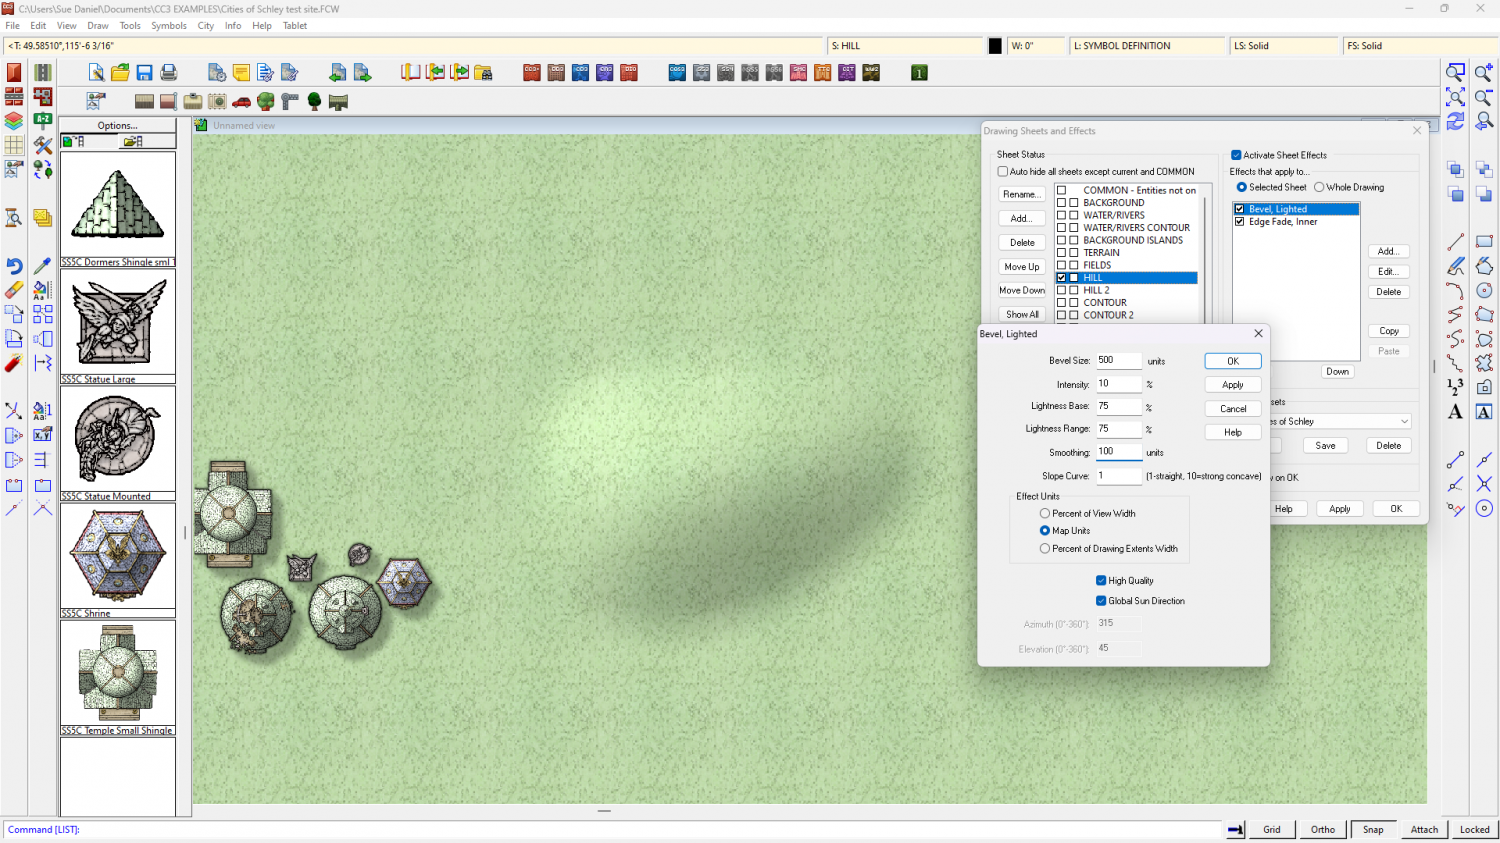Select the Line drawing tool
1500x843 pixels.
[1456, 242]
